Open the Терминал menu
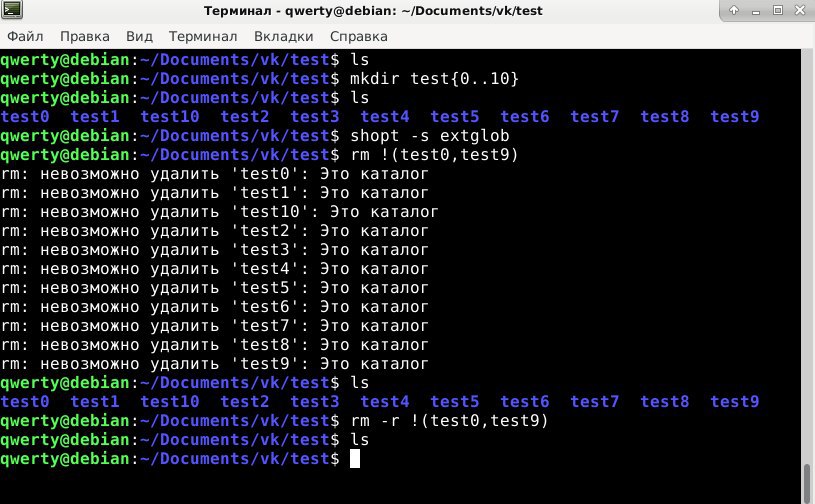Viewport: 815px width, 504px height. click(x=203, y=36)
